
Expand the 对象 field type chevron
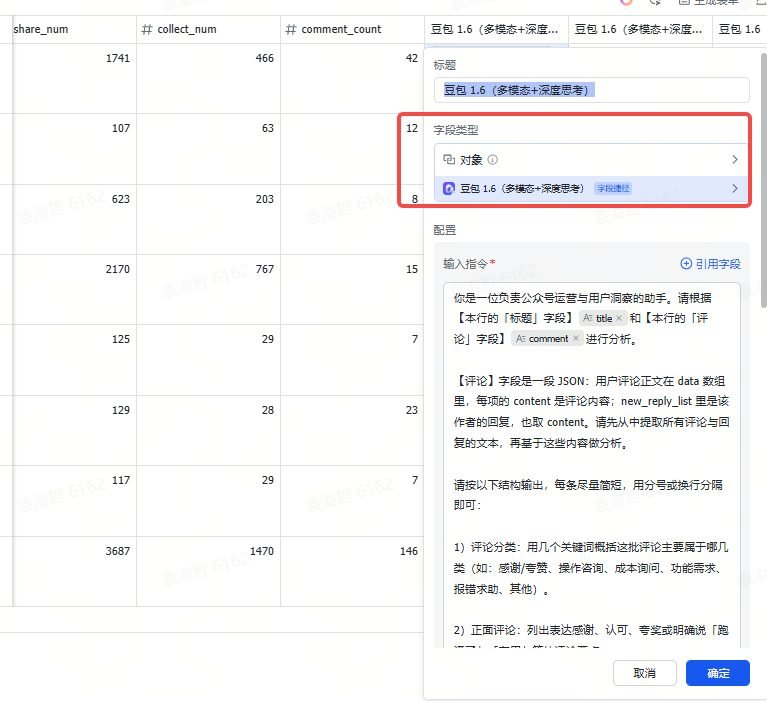click(x=735, y=159)
